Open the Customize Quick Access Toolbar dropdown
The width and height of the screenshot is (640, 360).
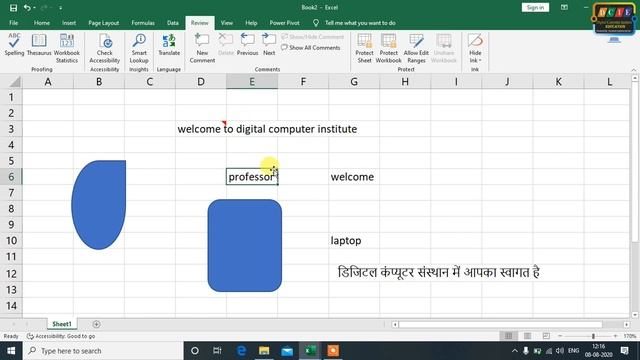point(60,8)
